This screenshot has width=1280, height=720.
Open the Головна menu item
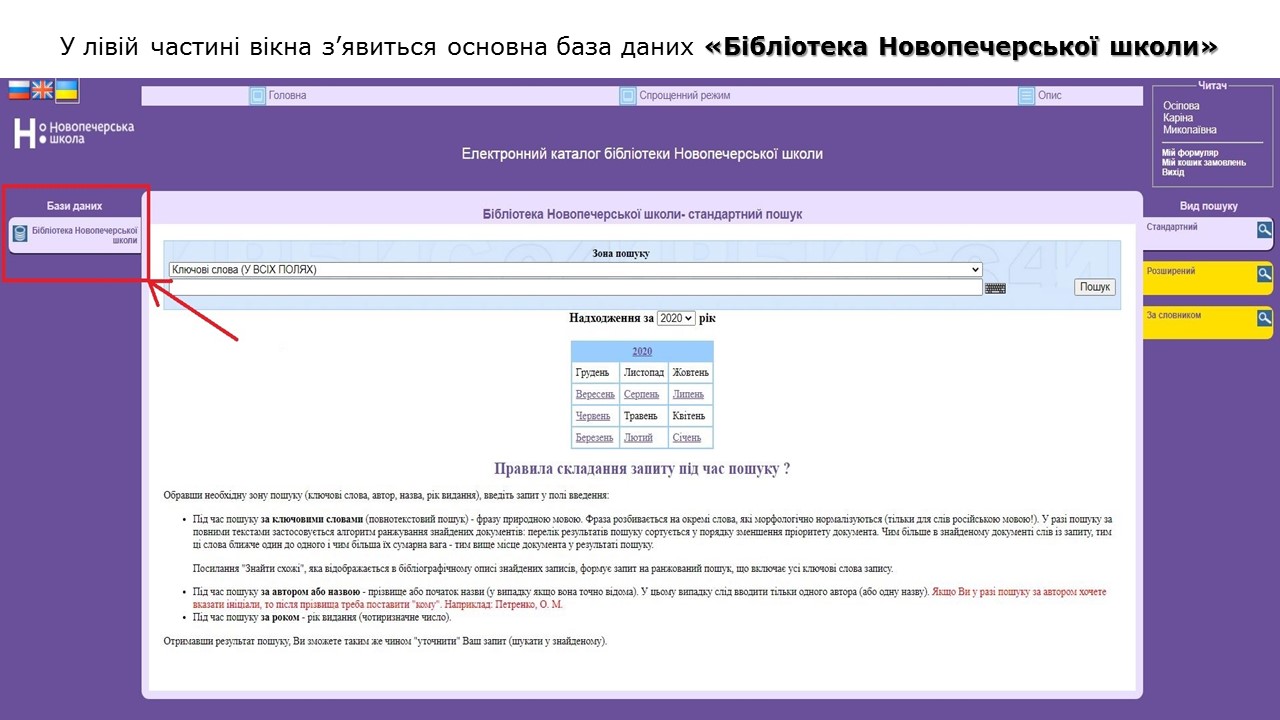click(287, 96)
